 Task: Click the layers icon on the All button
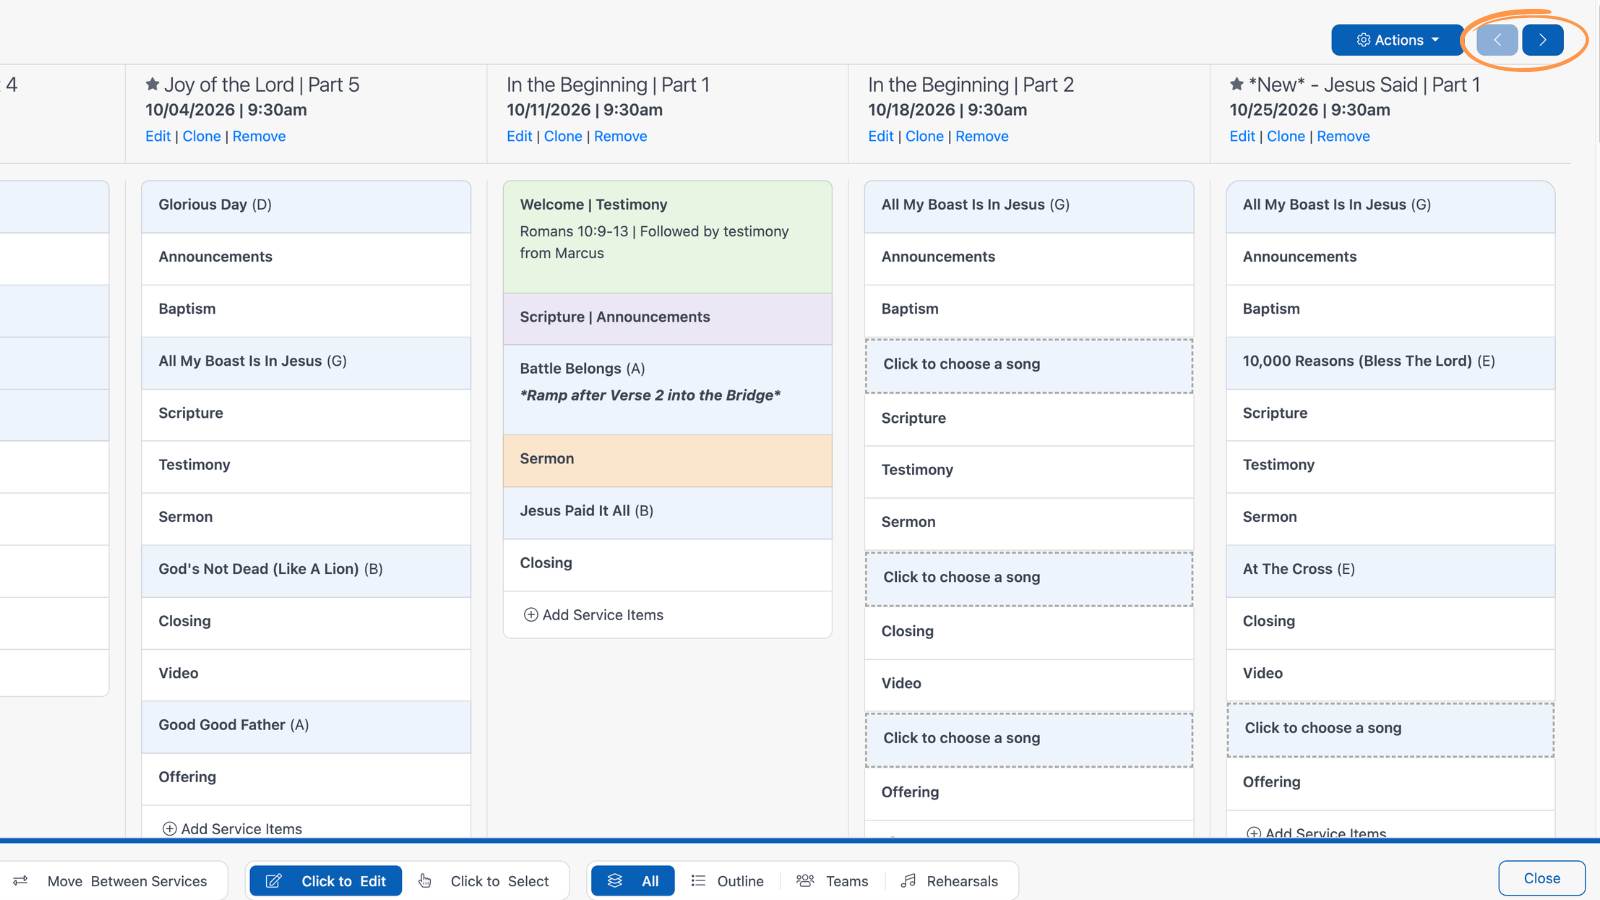click(x=615, y=881)
